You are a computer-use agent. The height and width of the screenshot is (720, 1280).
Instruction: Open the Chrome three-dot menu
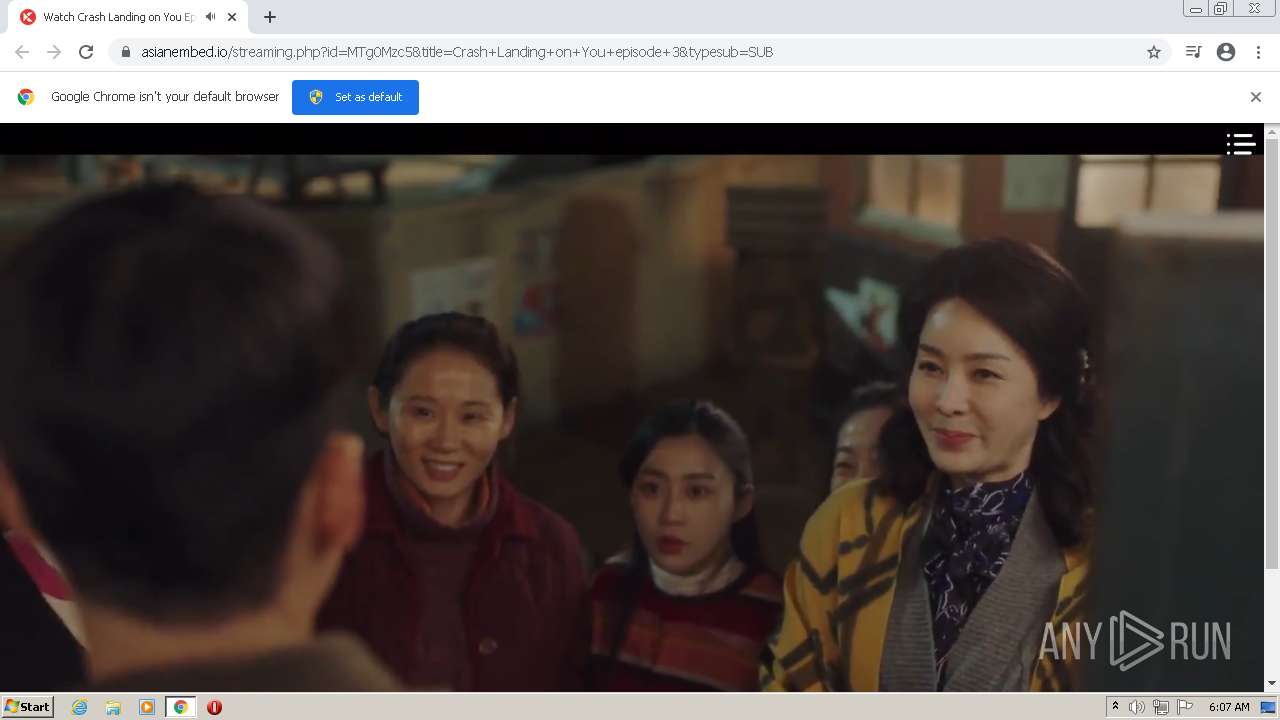[1258, 52]
